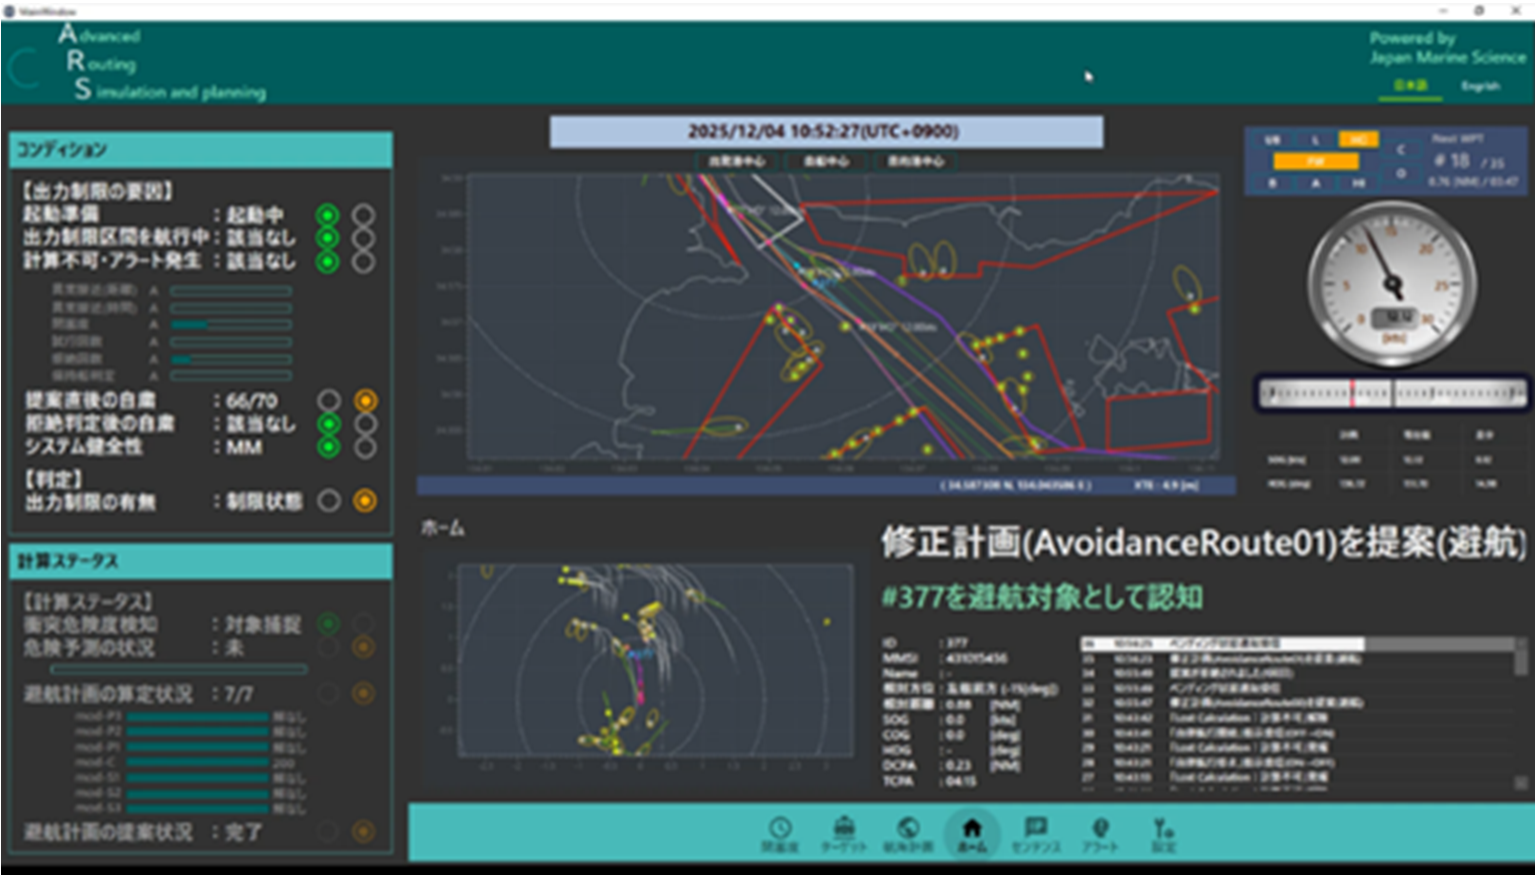Click the circular ARS logo icon
The width and height of the screenshot is (1535, 876).
(x=26, y=68)
